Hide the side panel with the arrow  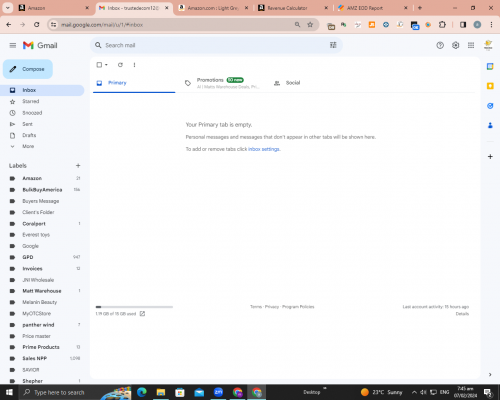pyautogui.click(x=490, y=374)
